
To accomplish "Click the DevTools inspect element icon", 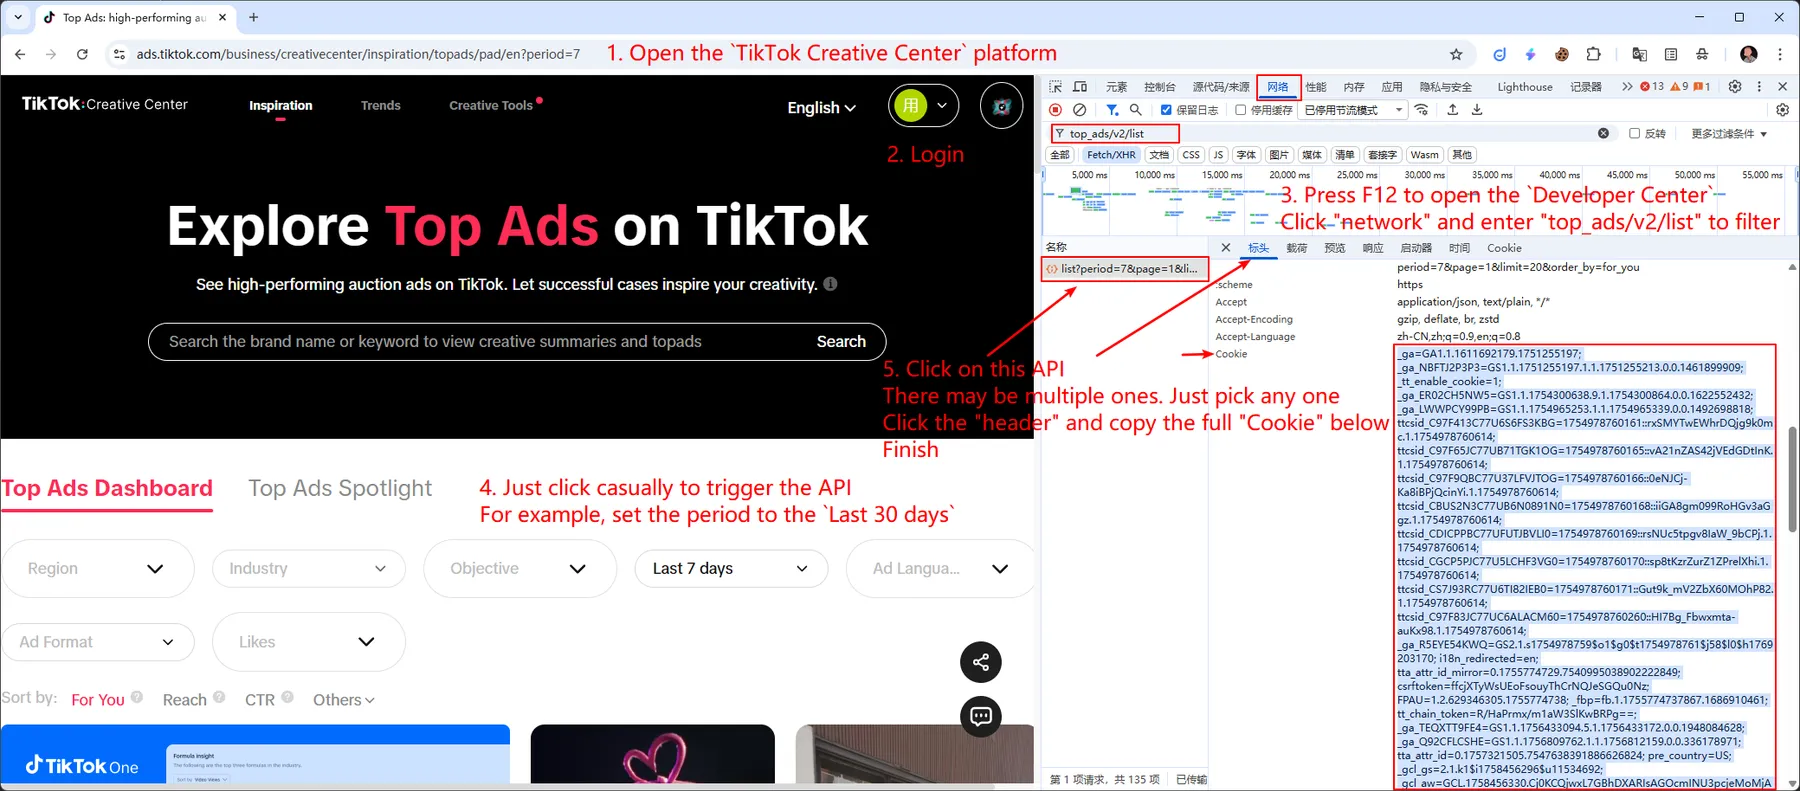I will [1055, 87].
